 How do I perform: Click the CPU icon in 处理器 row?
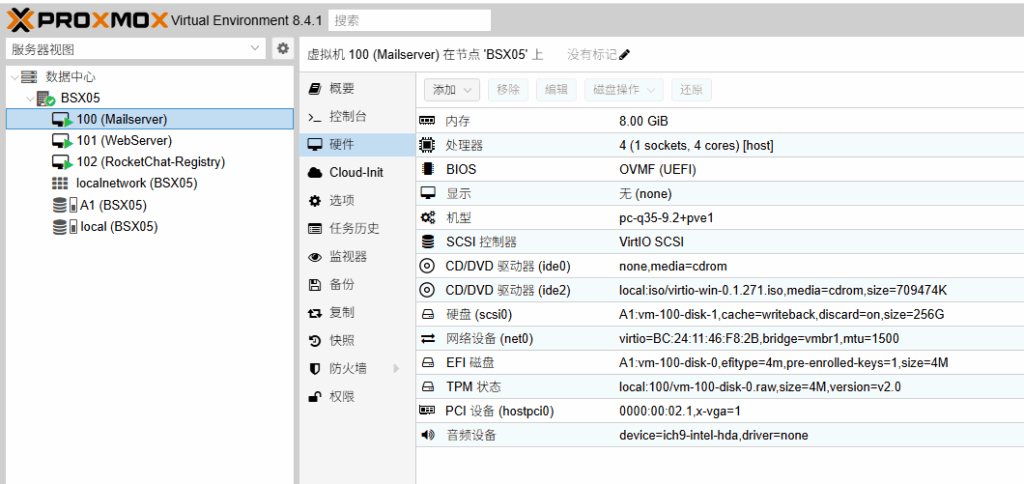click(427, 146)
